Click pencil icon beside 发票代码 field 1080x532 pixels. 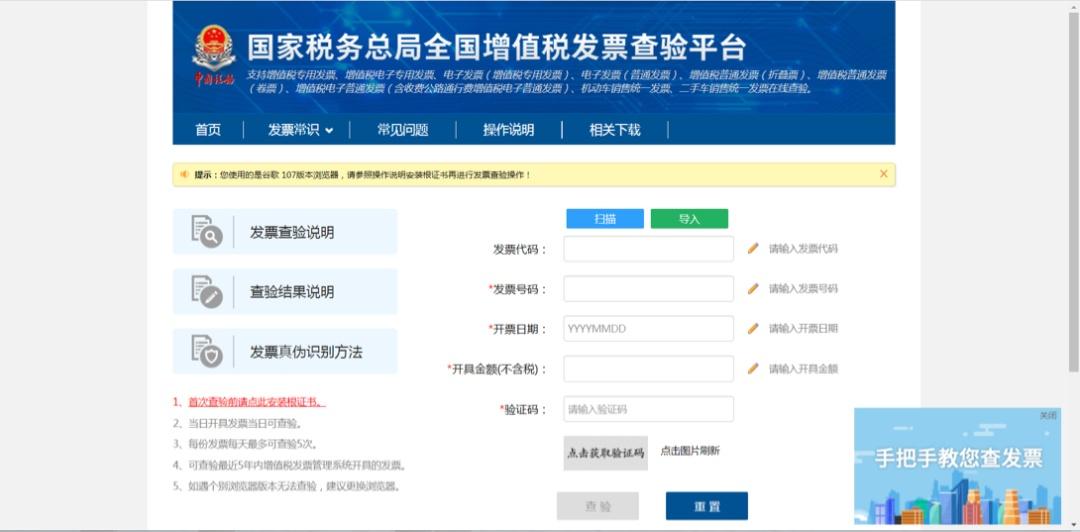(753, 248)
